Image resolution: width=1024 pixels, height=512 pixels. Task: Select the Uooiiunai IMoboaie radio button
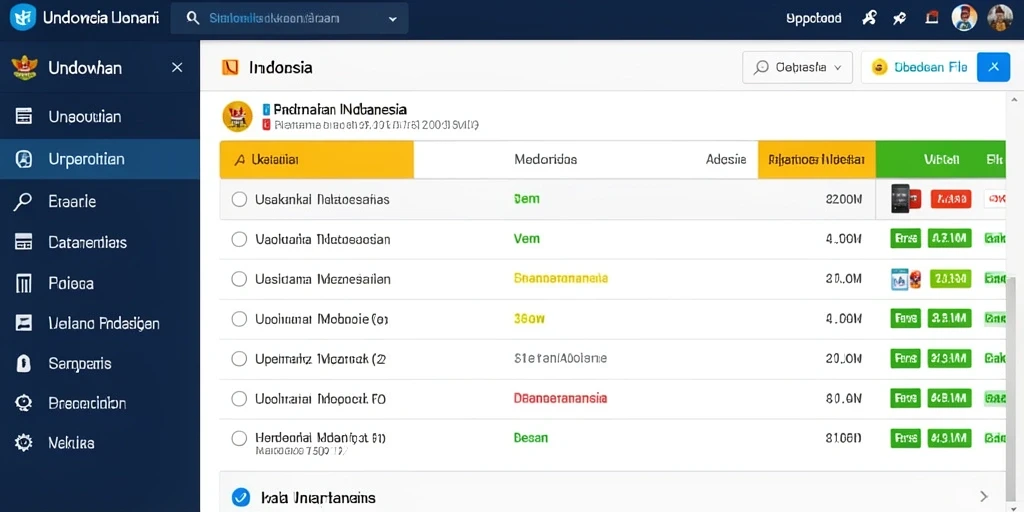point(240,319)
